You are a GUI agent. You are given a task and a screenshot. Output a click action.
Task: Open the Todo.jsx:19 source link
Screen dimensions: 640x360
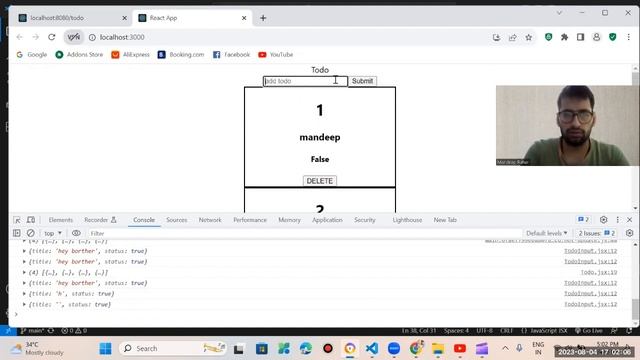click(x=599, y=272)
